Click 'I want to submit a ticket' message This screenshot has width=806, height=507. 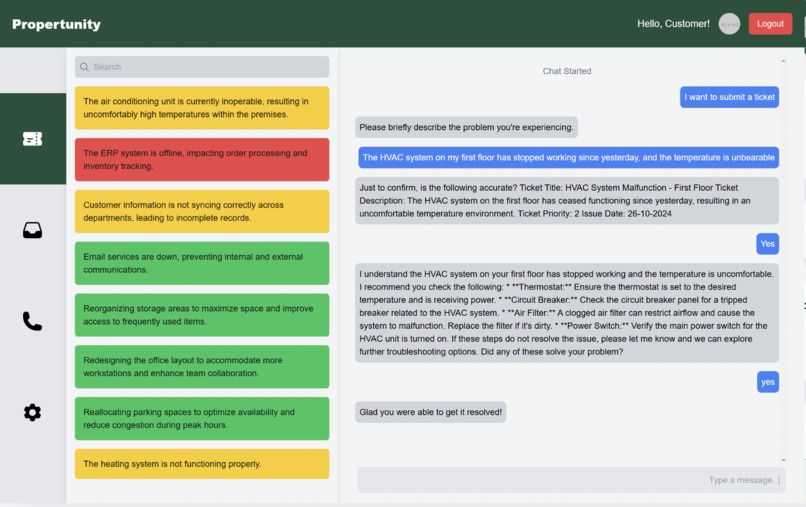coord(729,97)
